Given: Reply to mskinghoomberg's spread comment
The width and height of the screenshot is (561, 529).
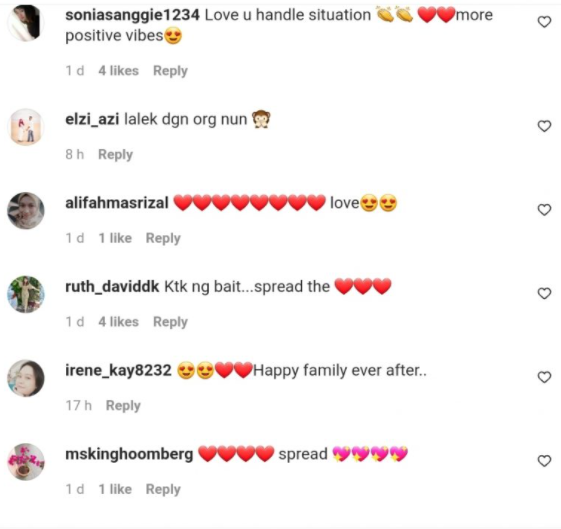Looking at the screenshot, I should click(163, 489).
